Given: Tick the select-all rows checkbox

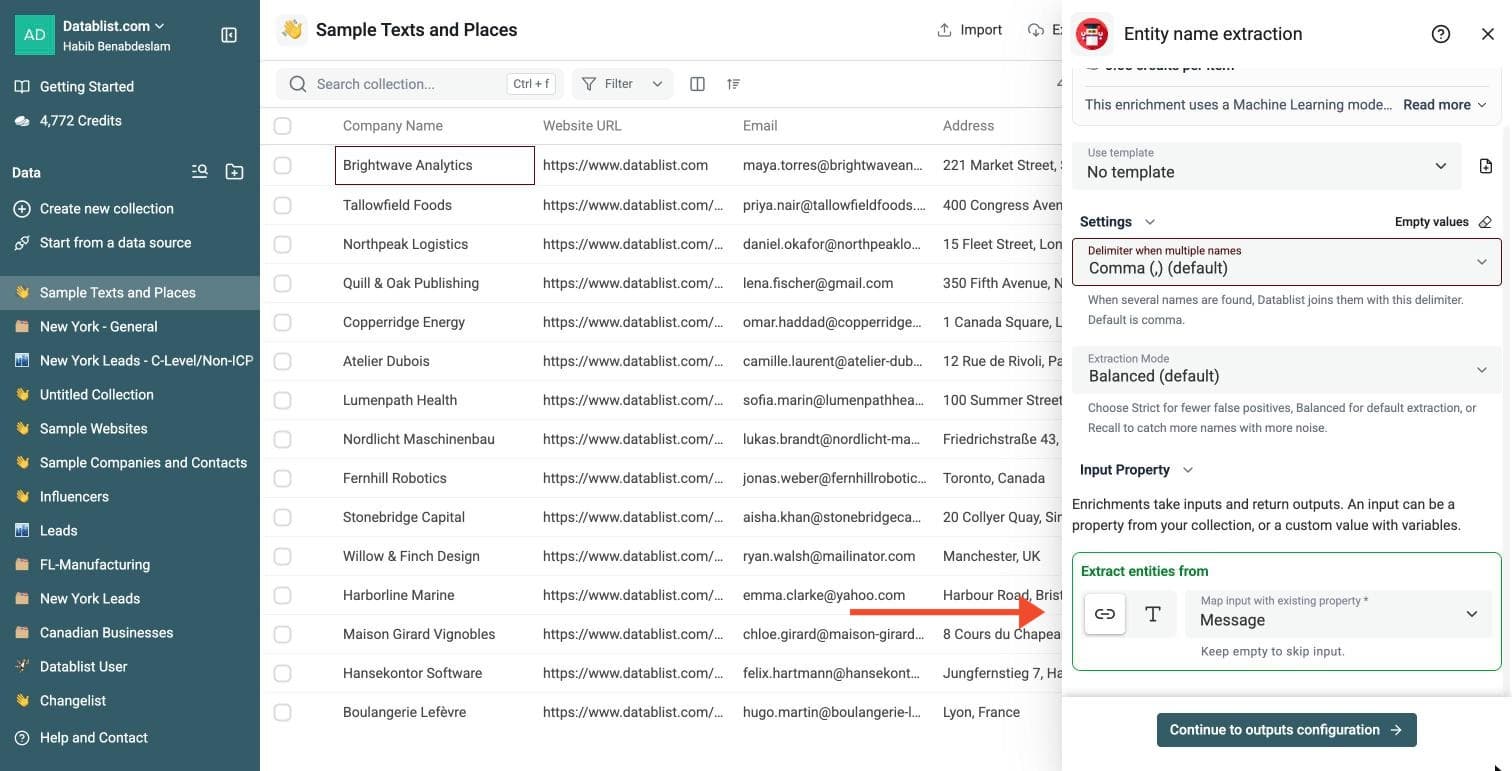Looking at the screenshot, I should click(283, 126).
